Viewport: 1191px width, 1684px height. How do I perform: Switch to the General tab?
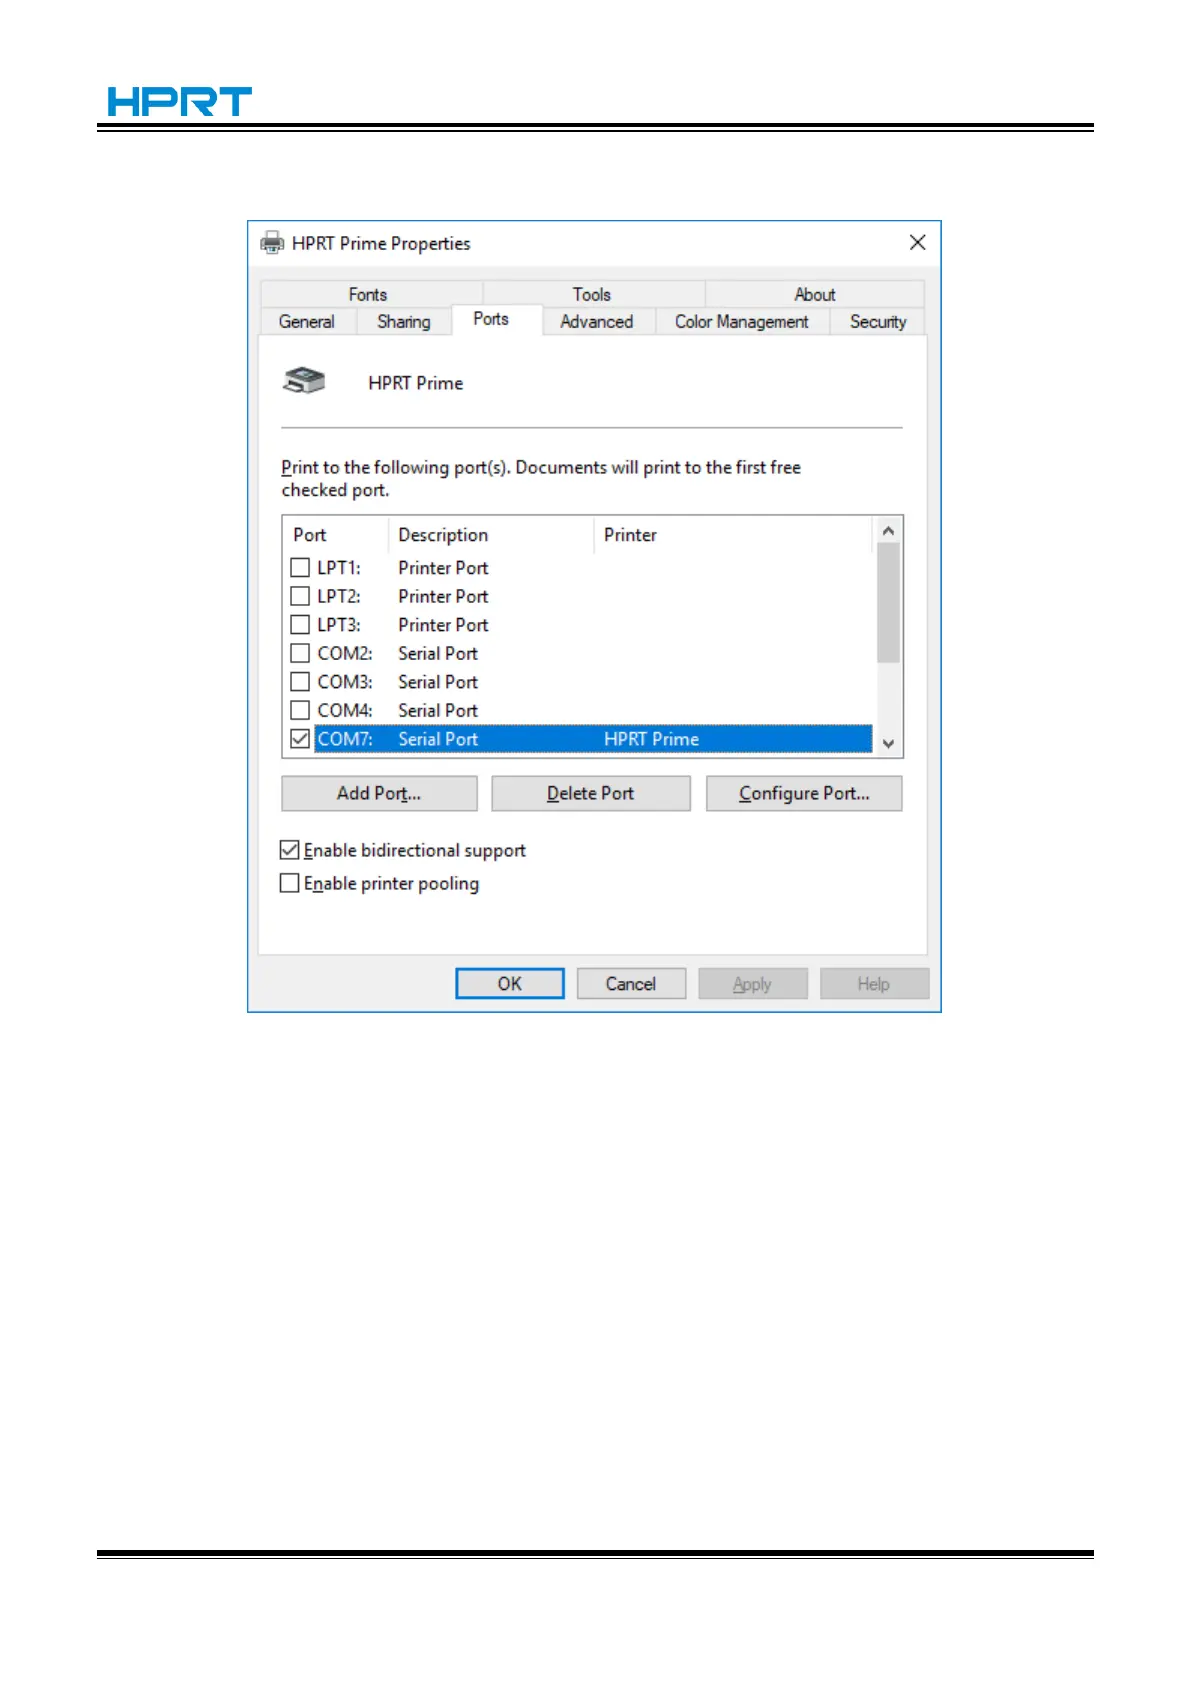coord(307,321)
